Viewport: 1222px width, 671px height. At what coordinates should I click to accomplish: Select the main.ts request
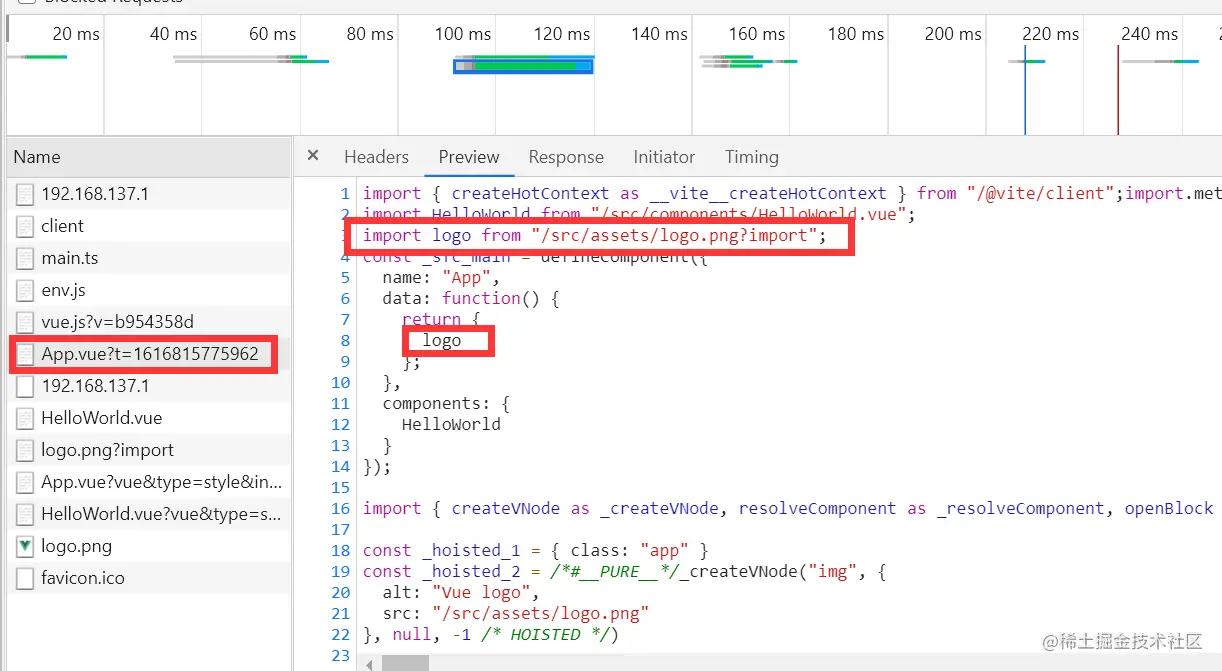[x=149, y=258]
